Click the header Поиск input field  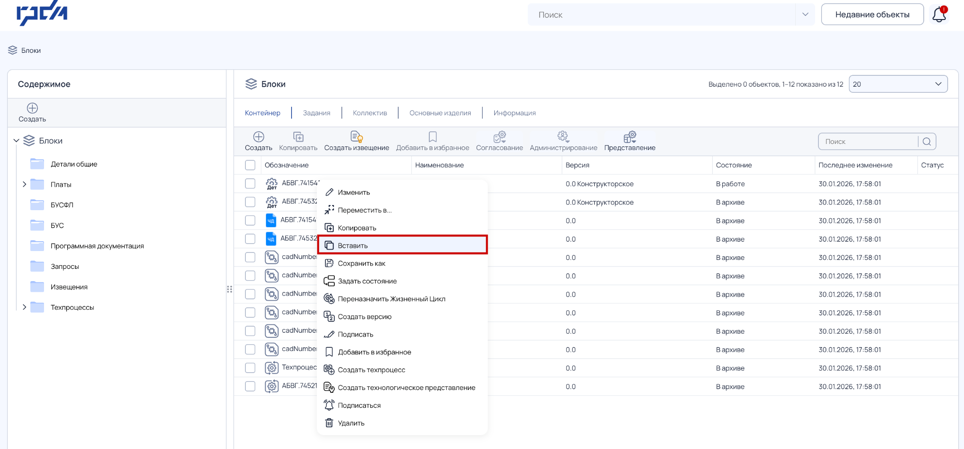[662, 14]
